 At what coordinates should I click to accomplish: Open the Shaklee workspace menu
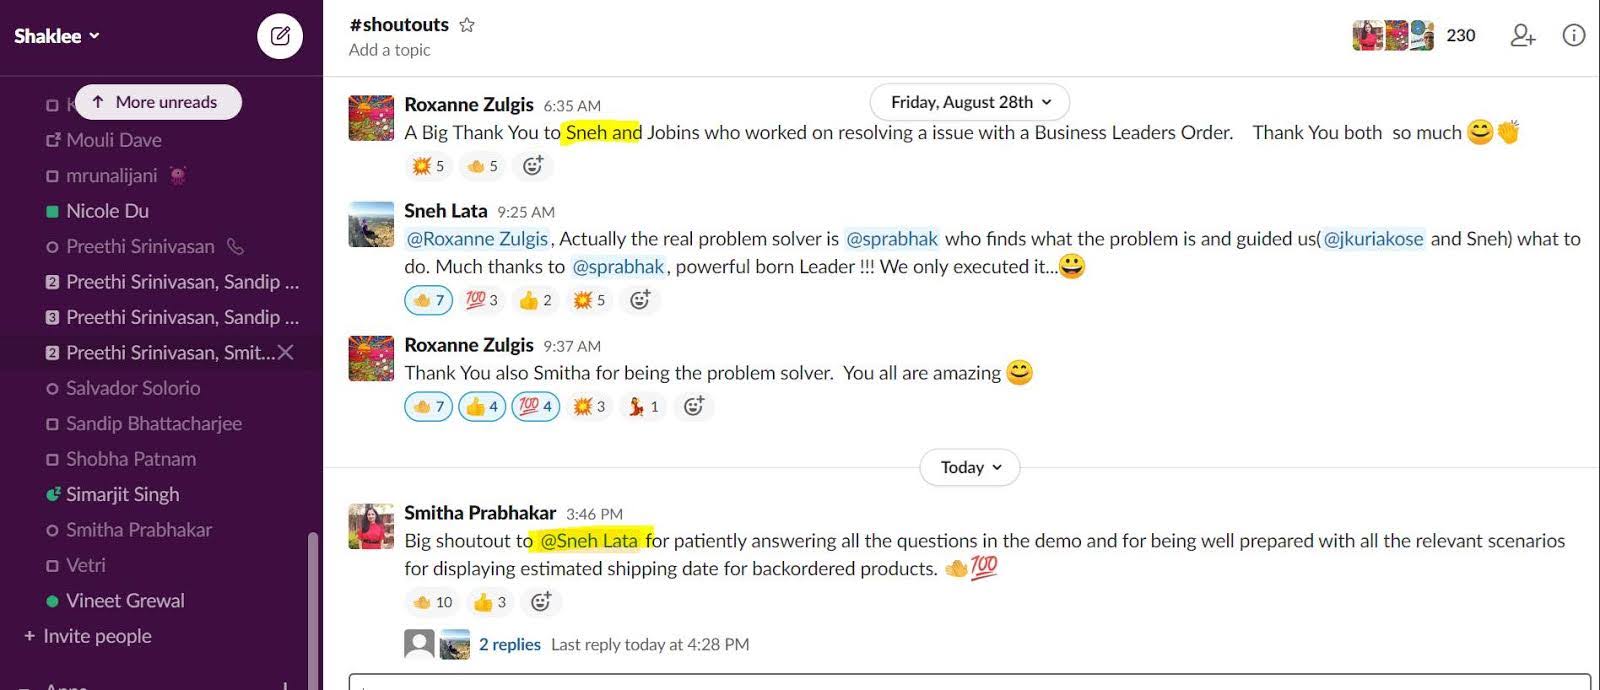click(56, 36)
